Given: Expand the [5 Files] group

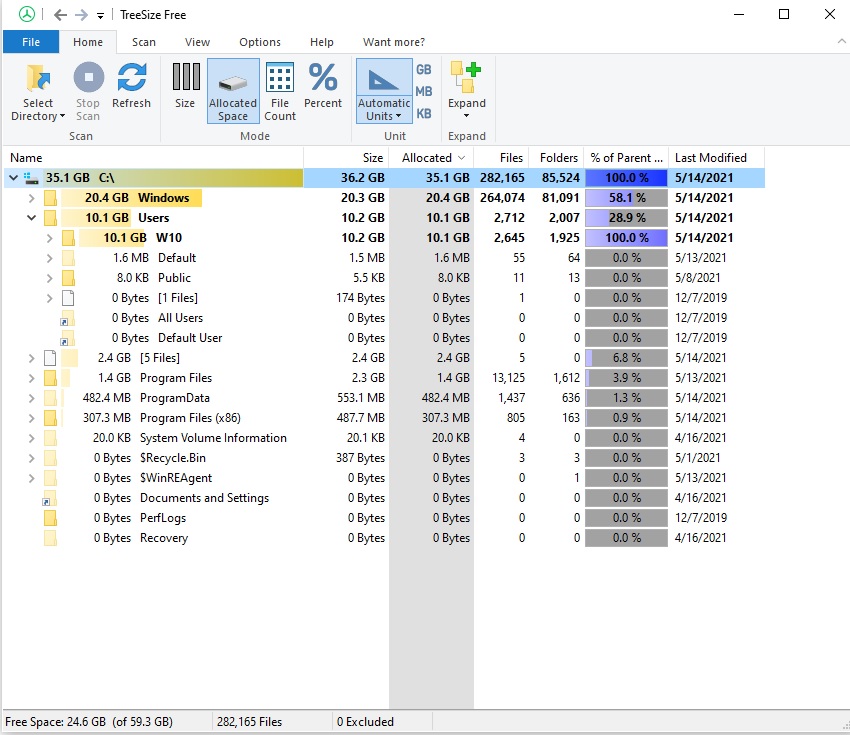Looking at the screenshot, I should click(31, 358).
